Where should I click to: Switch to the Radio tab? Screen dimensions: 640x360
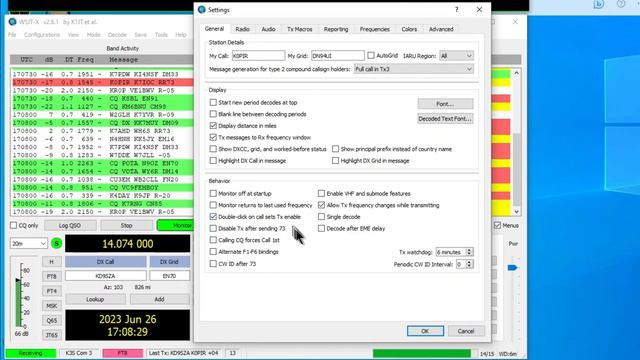coord(242,29)
